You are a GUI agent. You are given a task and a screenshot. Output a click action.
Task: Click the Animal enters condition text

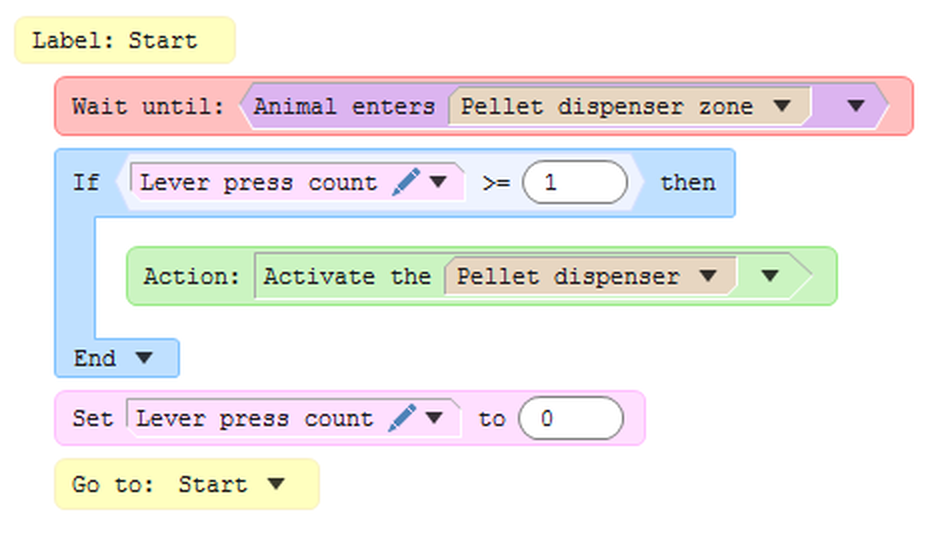tap(344, 106)
